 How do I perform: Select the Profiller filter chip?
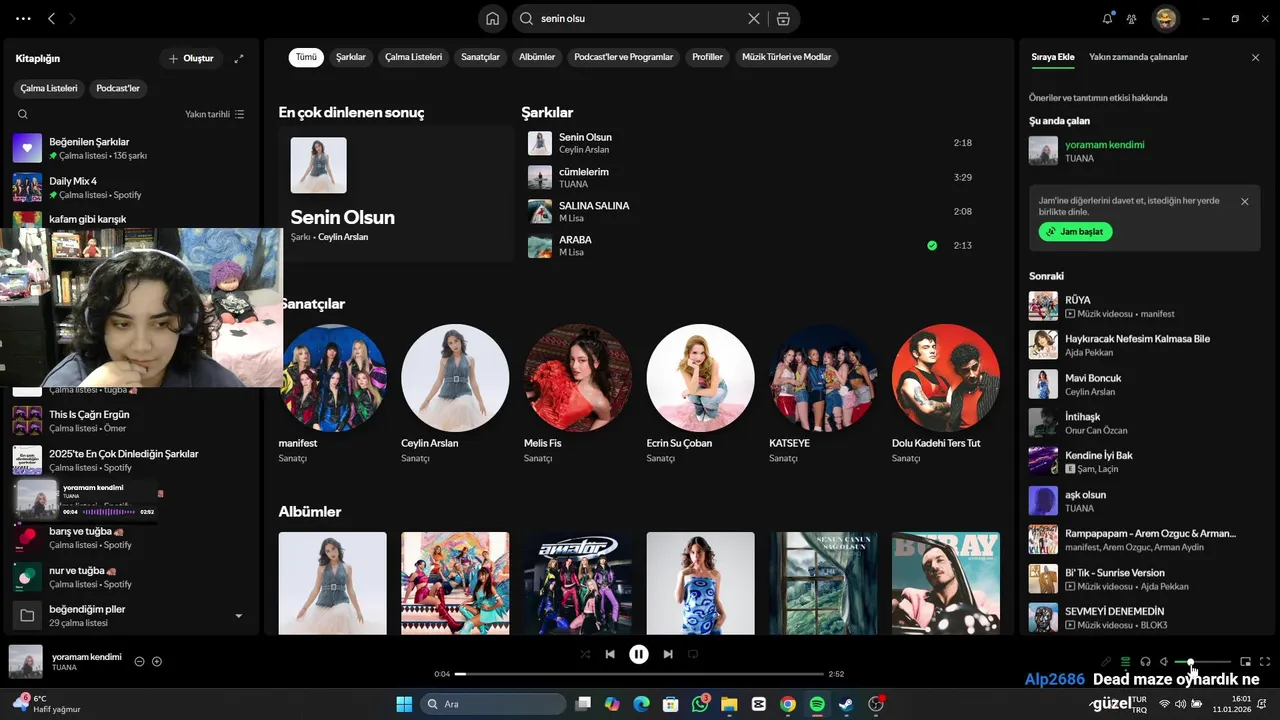coord(707,57)
